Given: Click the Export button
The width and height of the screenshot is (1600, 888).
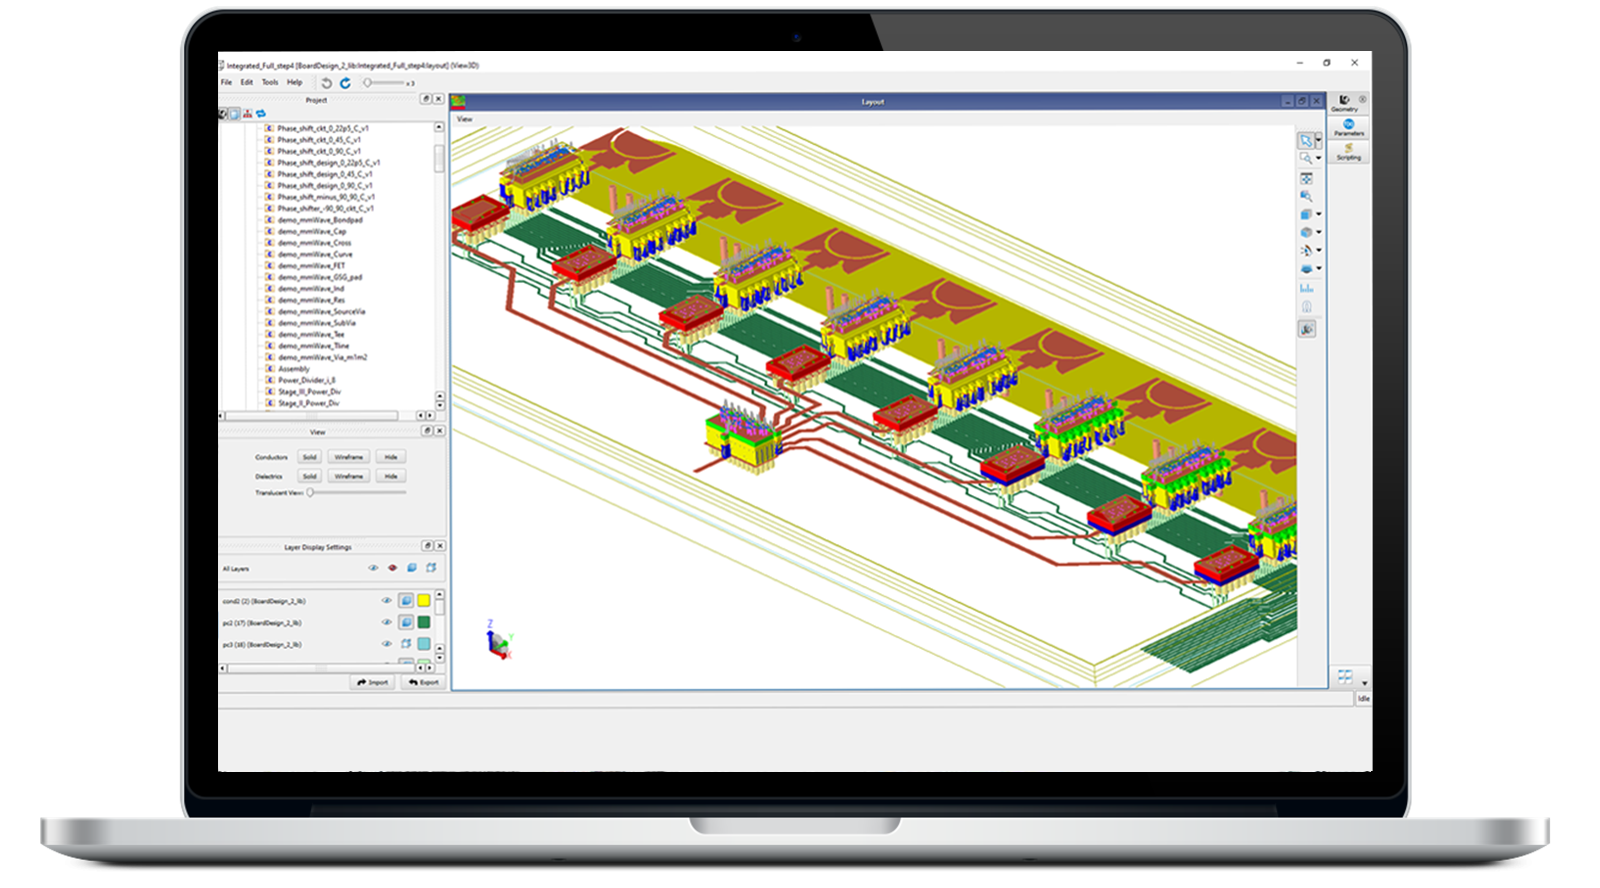Looking at the screenshot, I should click(424, 682).
